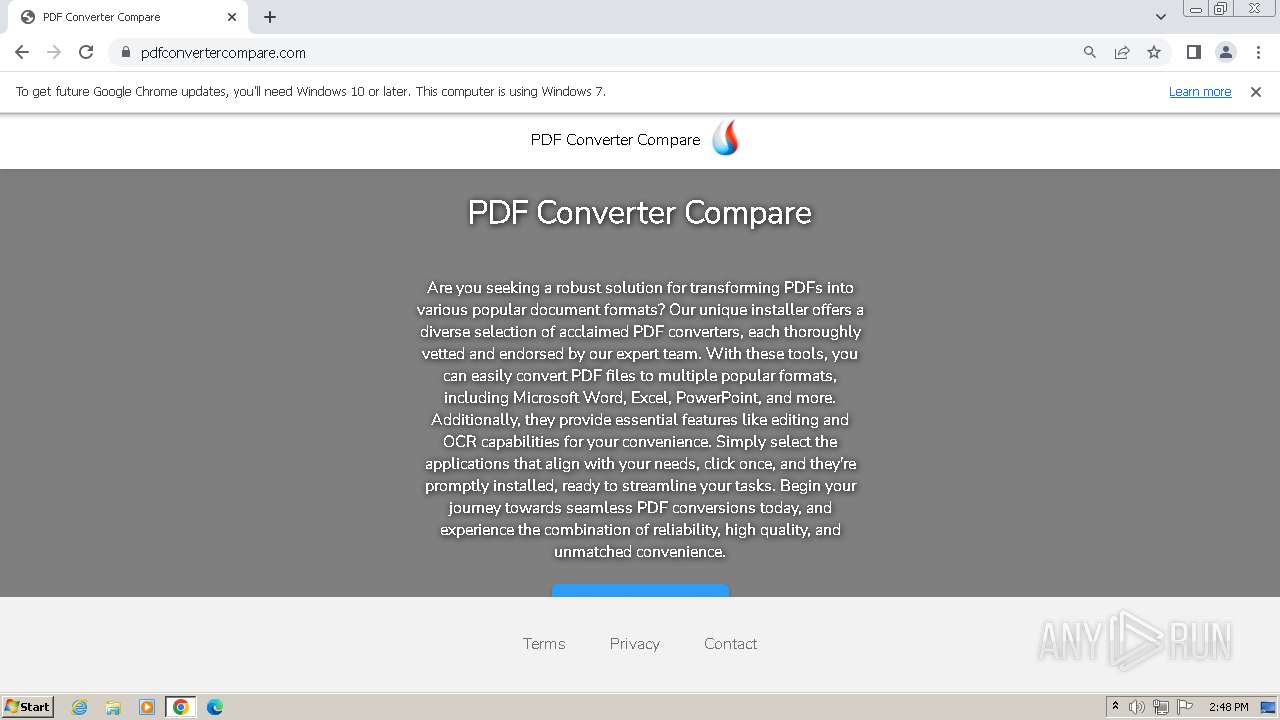The width and height of the screenshot is (1280, 720).
Task: Open the Learn more link
Action: [1200, 91]
